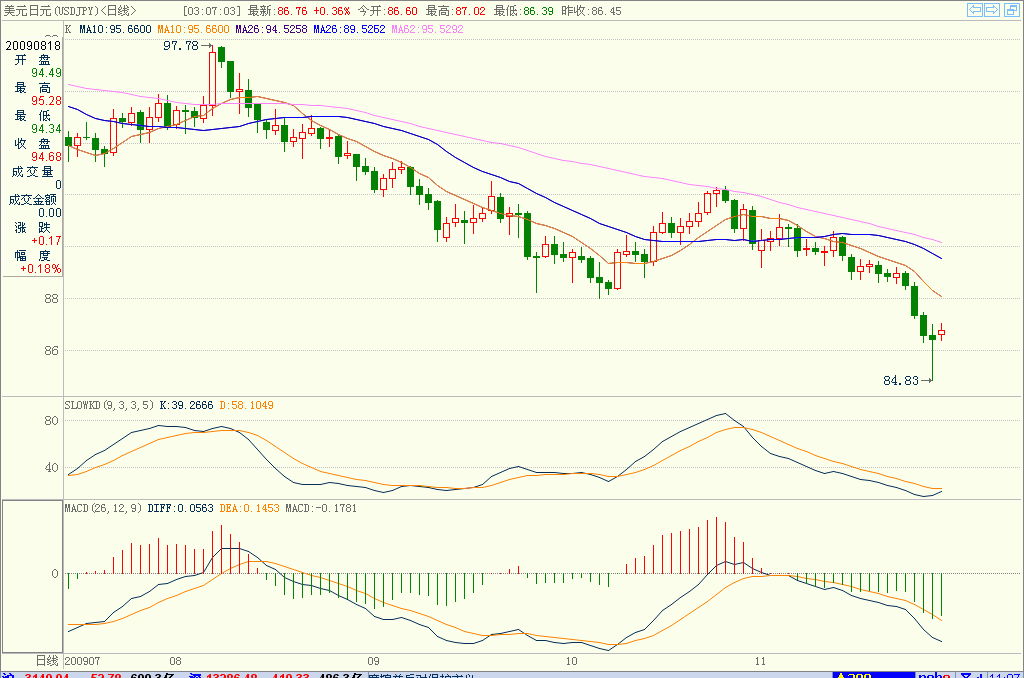
Task: Click the MACD:-0.1781 value
Action: [321, 508]
